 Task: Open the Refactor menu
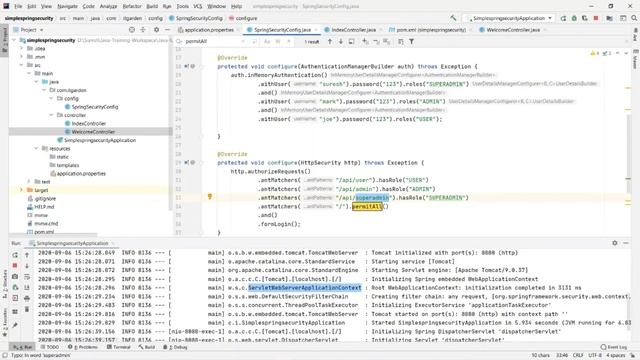click(132, 6)
